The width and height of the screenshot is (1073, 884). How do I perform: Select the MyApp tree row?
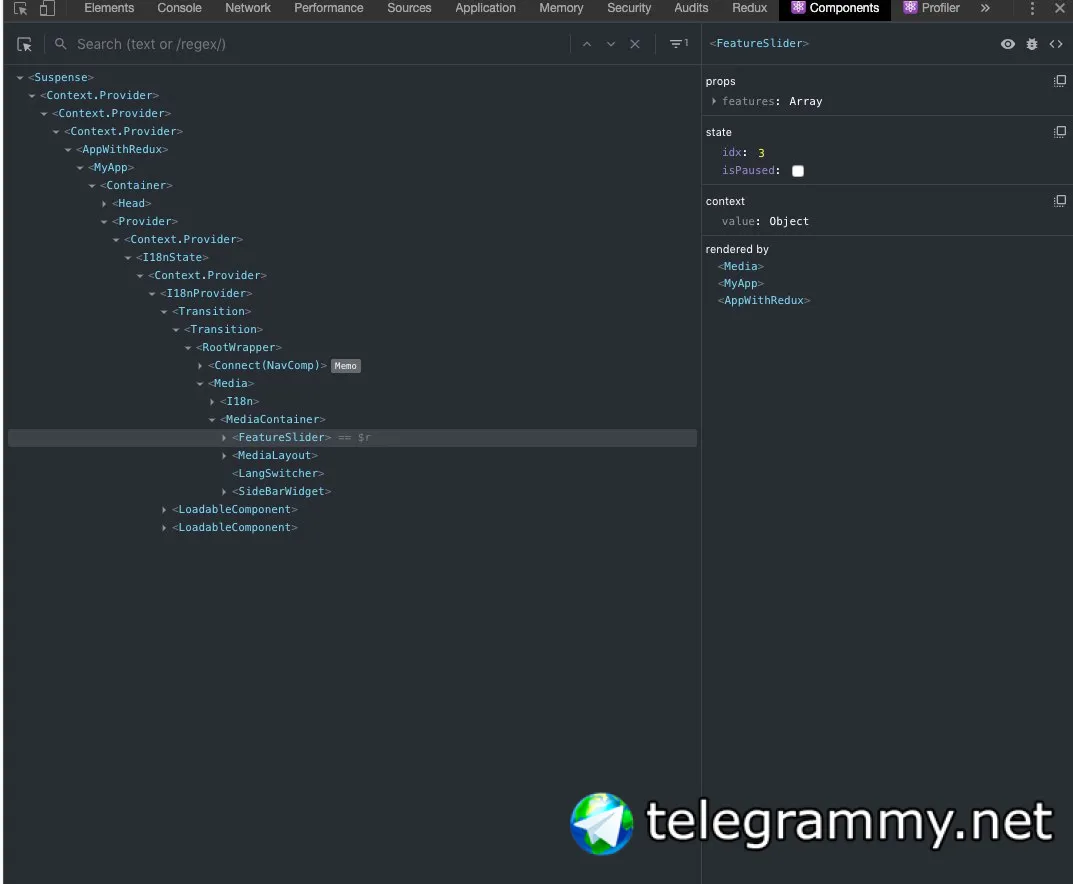coord(352,168)
